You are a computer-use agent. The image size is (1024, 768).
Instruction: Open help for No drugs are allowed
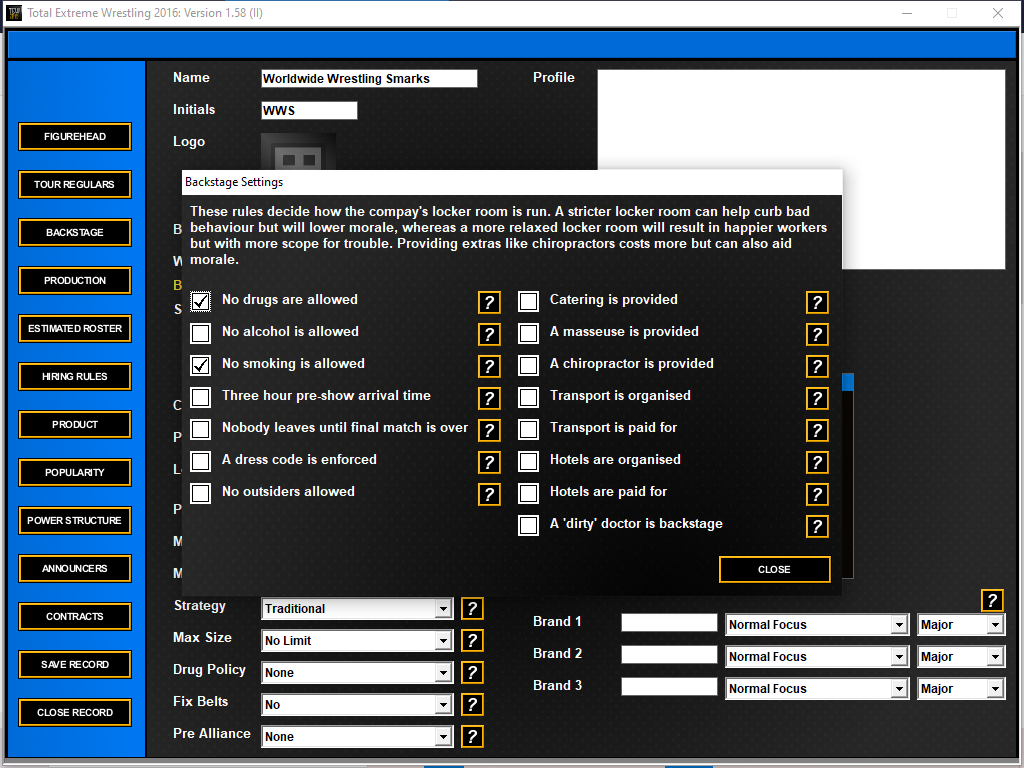pyautogui.click(x=489, y=302)
